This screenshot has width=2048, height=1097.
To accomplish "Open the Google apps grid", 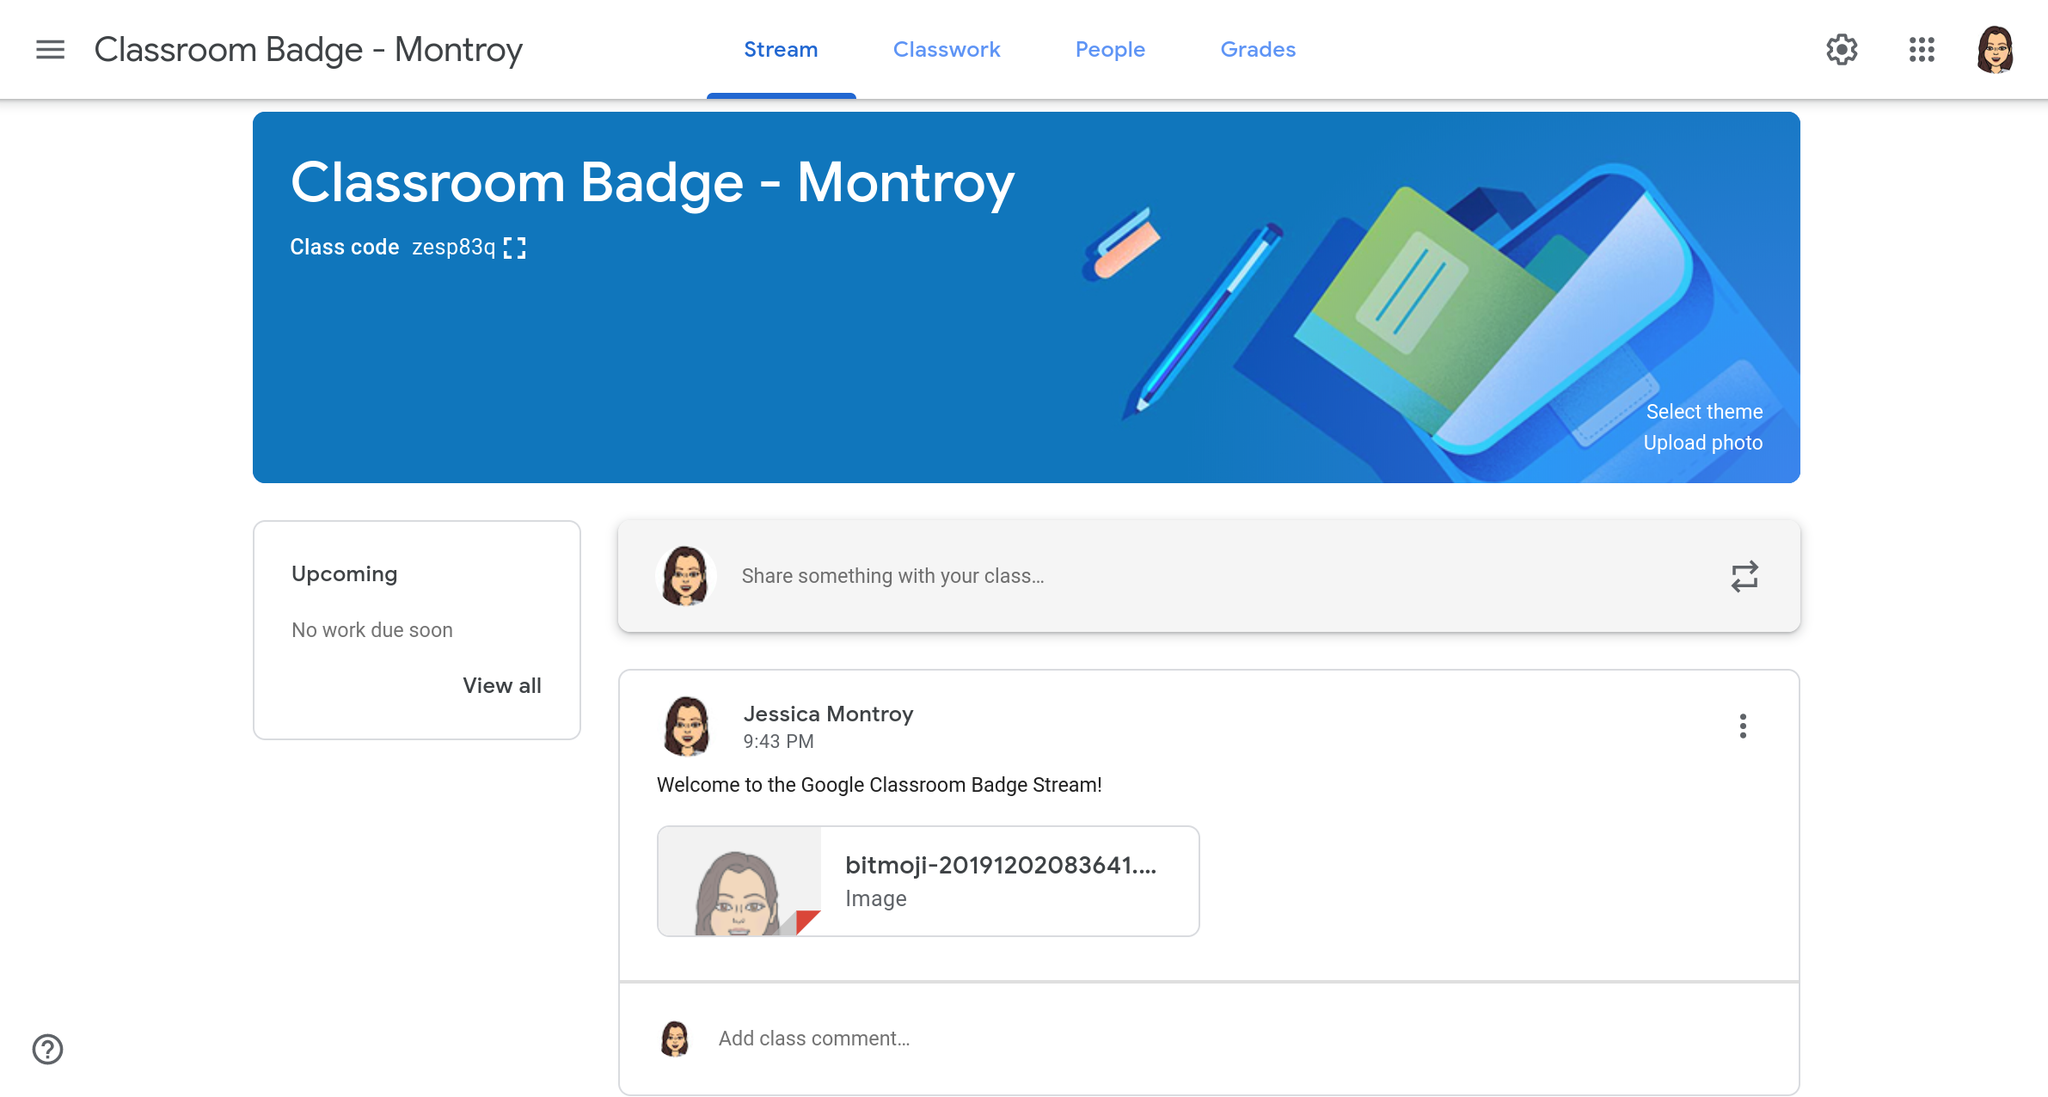I will [1921, 49].
